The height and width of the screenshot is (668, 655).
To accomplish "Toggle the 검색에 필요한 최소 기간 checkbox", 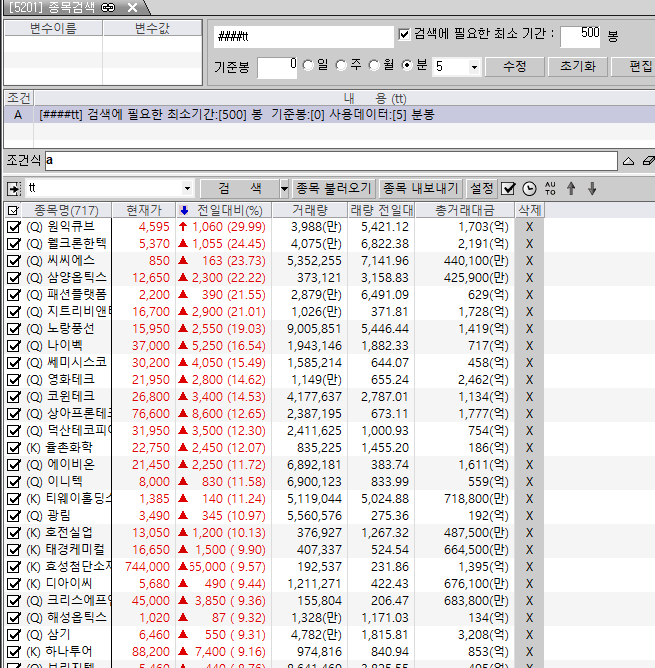I will (404, 34).
